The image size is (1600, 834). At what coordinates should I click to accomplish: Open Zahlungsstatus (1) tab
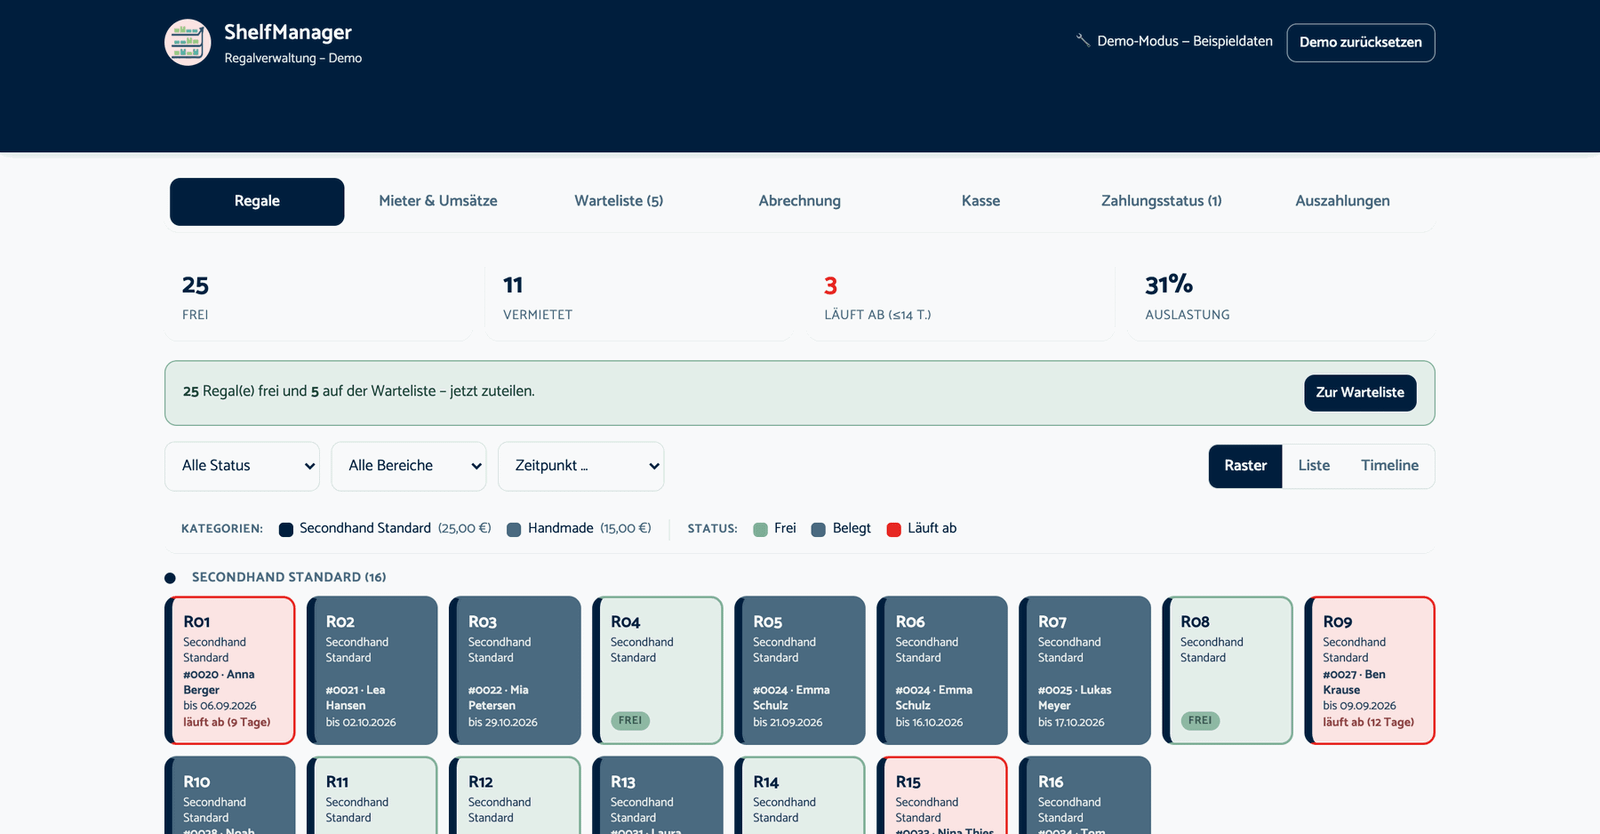pyautogui.click(x=1162, y=202)
